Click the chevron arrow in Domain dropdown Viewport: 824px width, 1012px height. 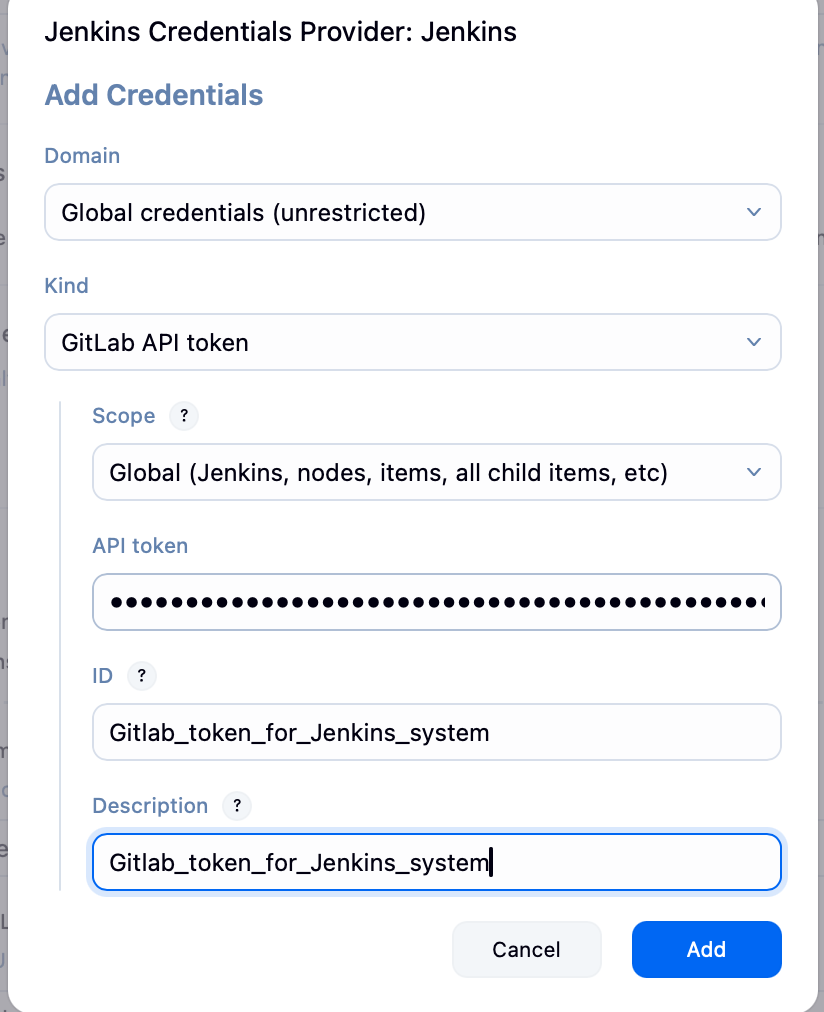click(x=754, y=212)
